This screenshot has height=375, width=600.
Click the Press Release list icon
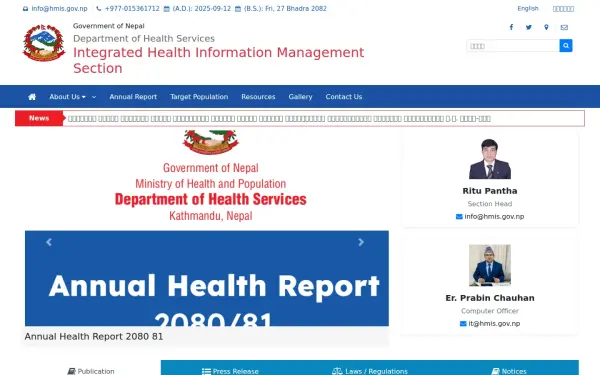point(206,371)
